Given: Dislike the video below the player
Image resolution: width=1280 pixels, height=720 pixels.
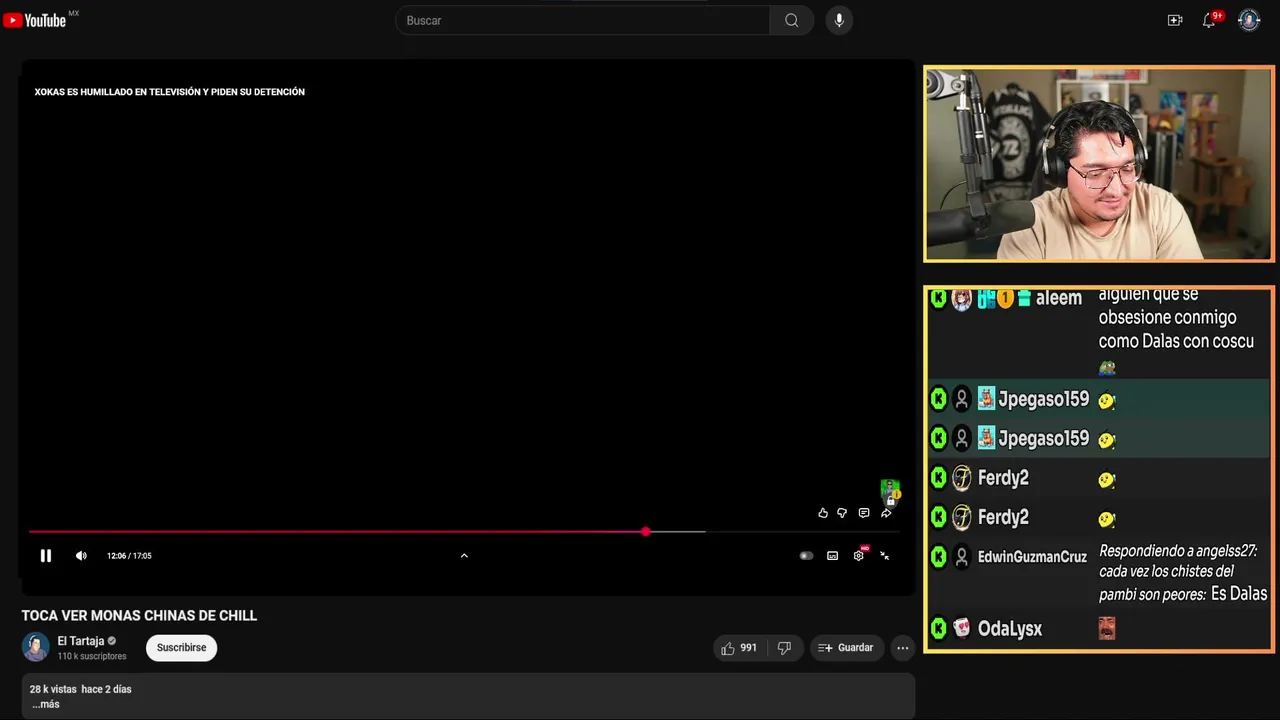Looking at the screenshot, I should (784, 648).
